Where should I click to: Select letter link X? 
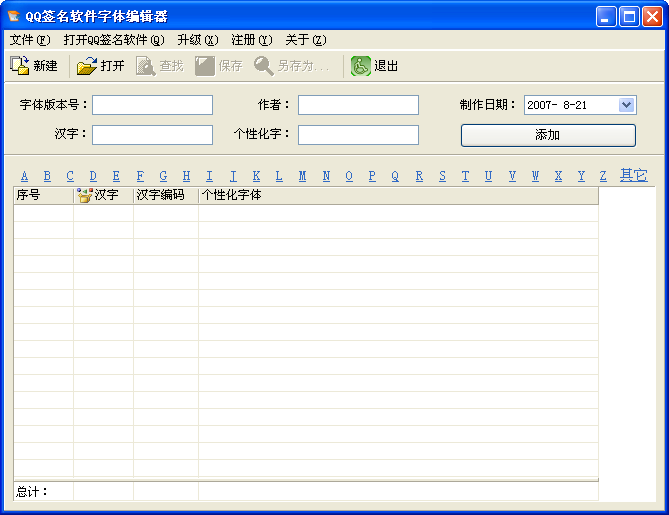click(558, 176)
